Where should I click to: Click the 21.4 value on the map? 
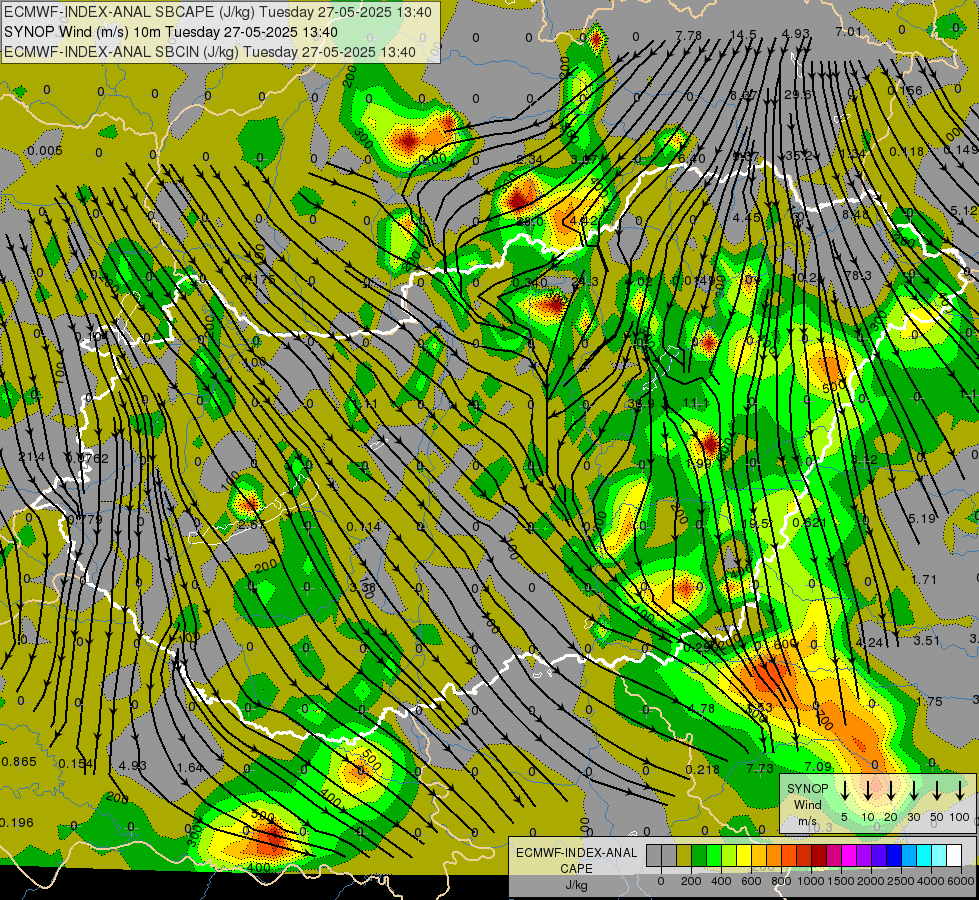31,457
